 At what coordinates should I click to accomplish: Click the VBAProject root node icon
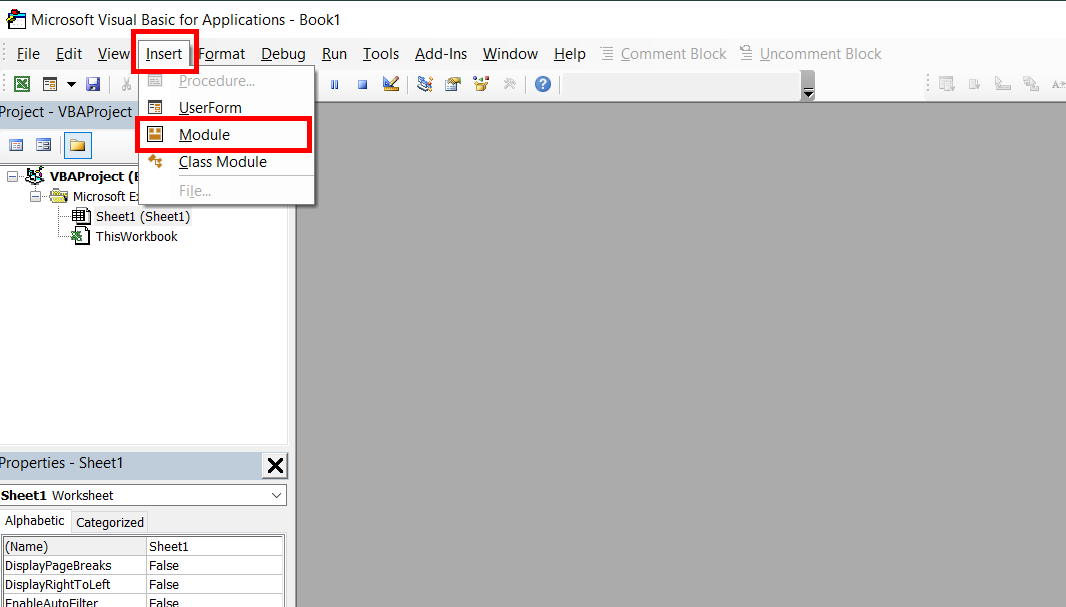tap(35, 176)
